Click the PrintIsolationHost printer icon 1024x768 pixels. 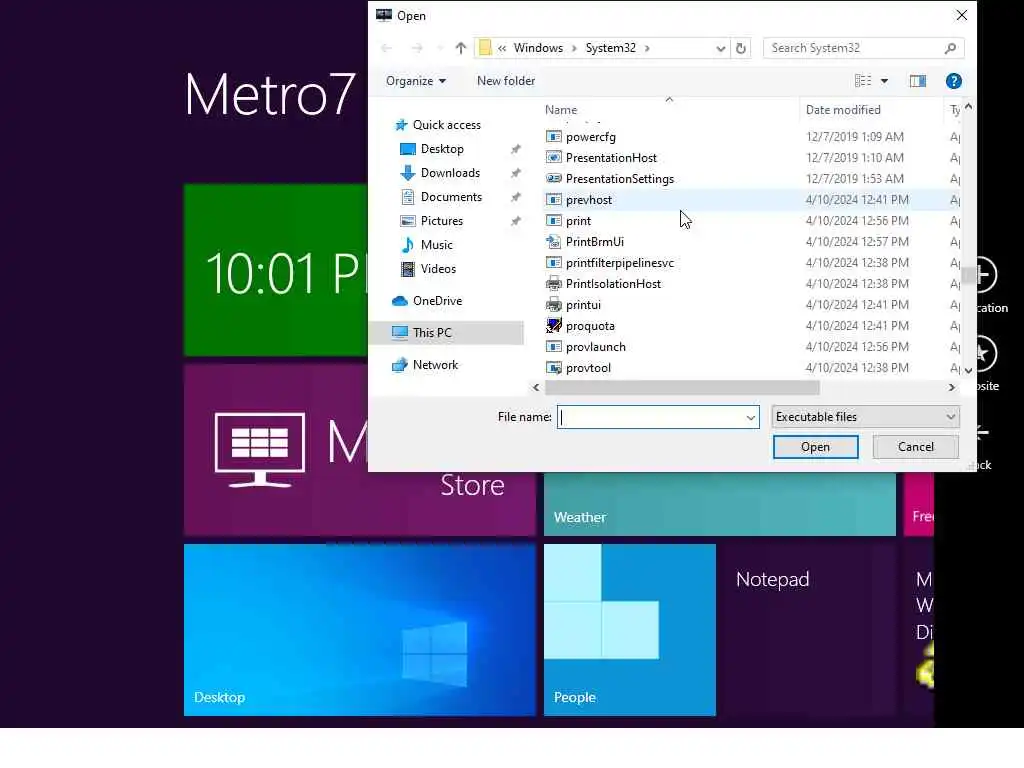pyautogui.click(x=553, y=283)
